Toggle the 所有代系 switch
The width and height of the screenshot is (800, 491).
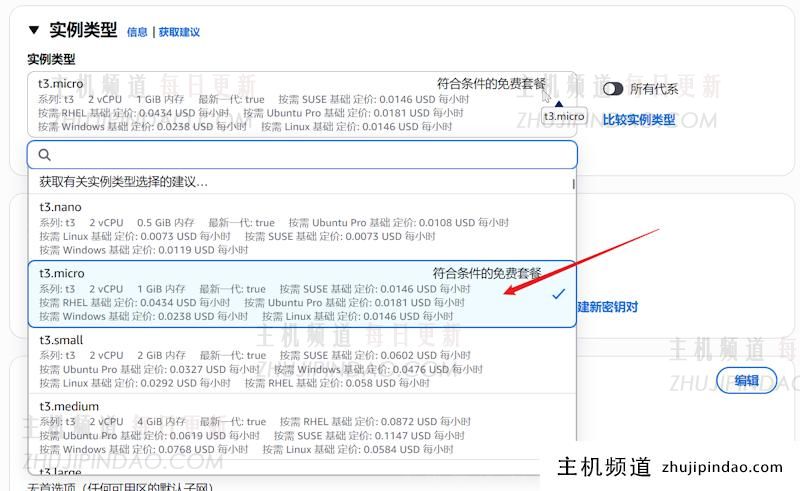[613, 89]
